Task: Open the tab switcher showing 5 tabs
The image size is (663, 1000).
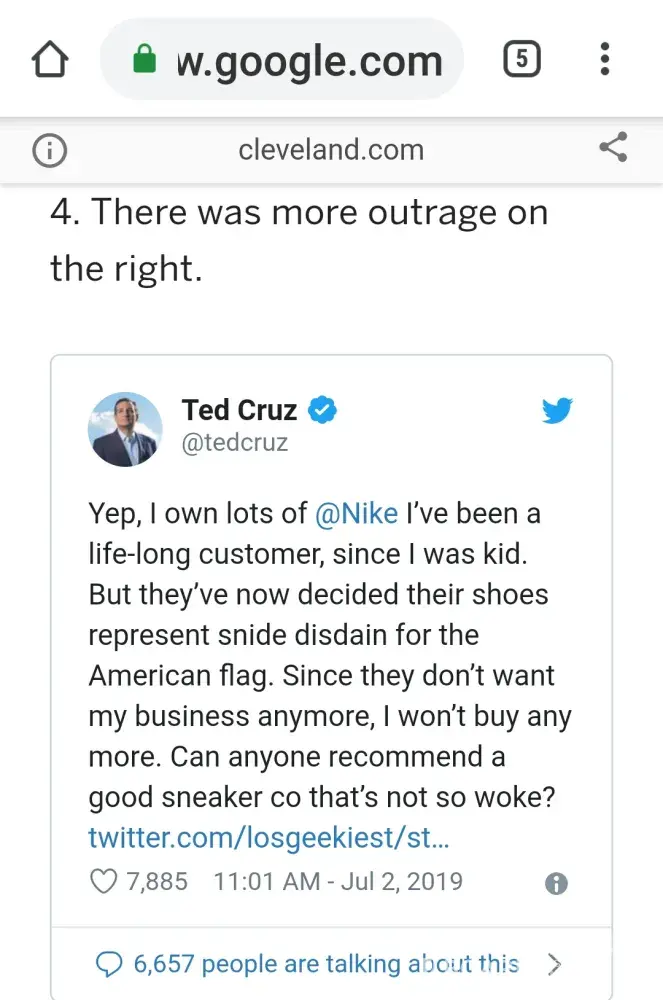Action: 521,60
